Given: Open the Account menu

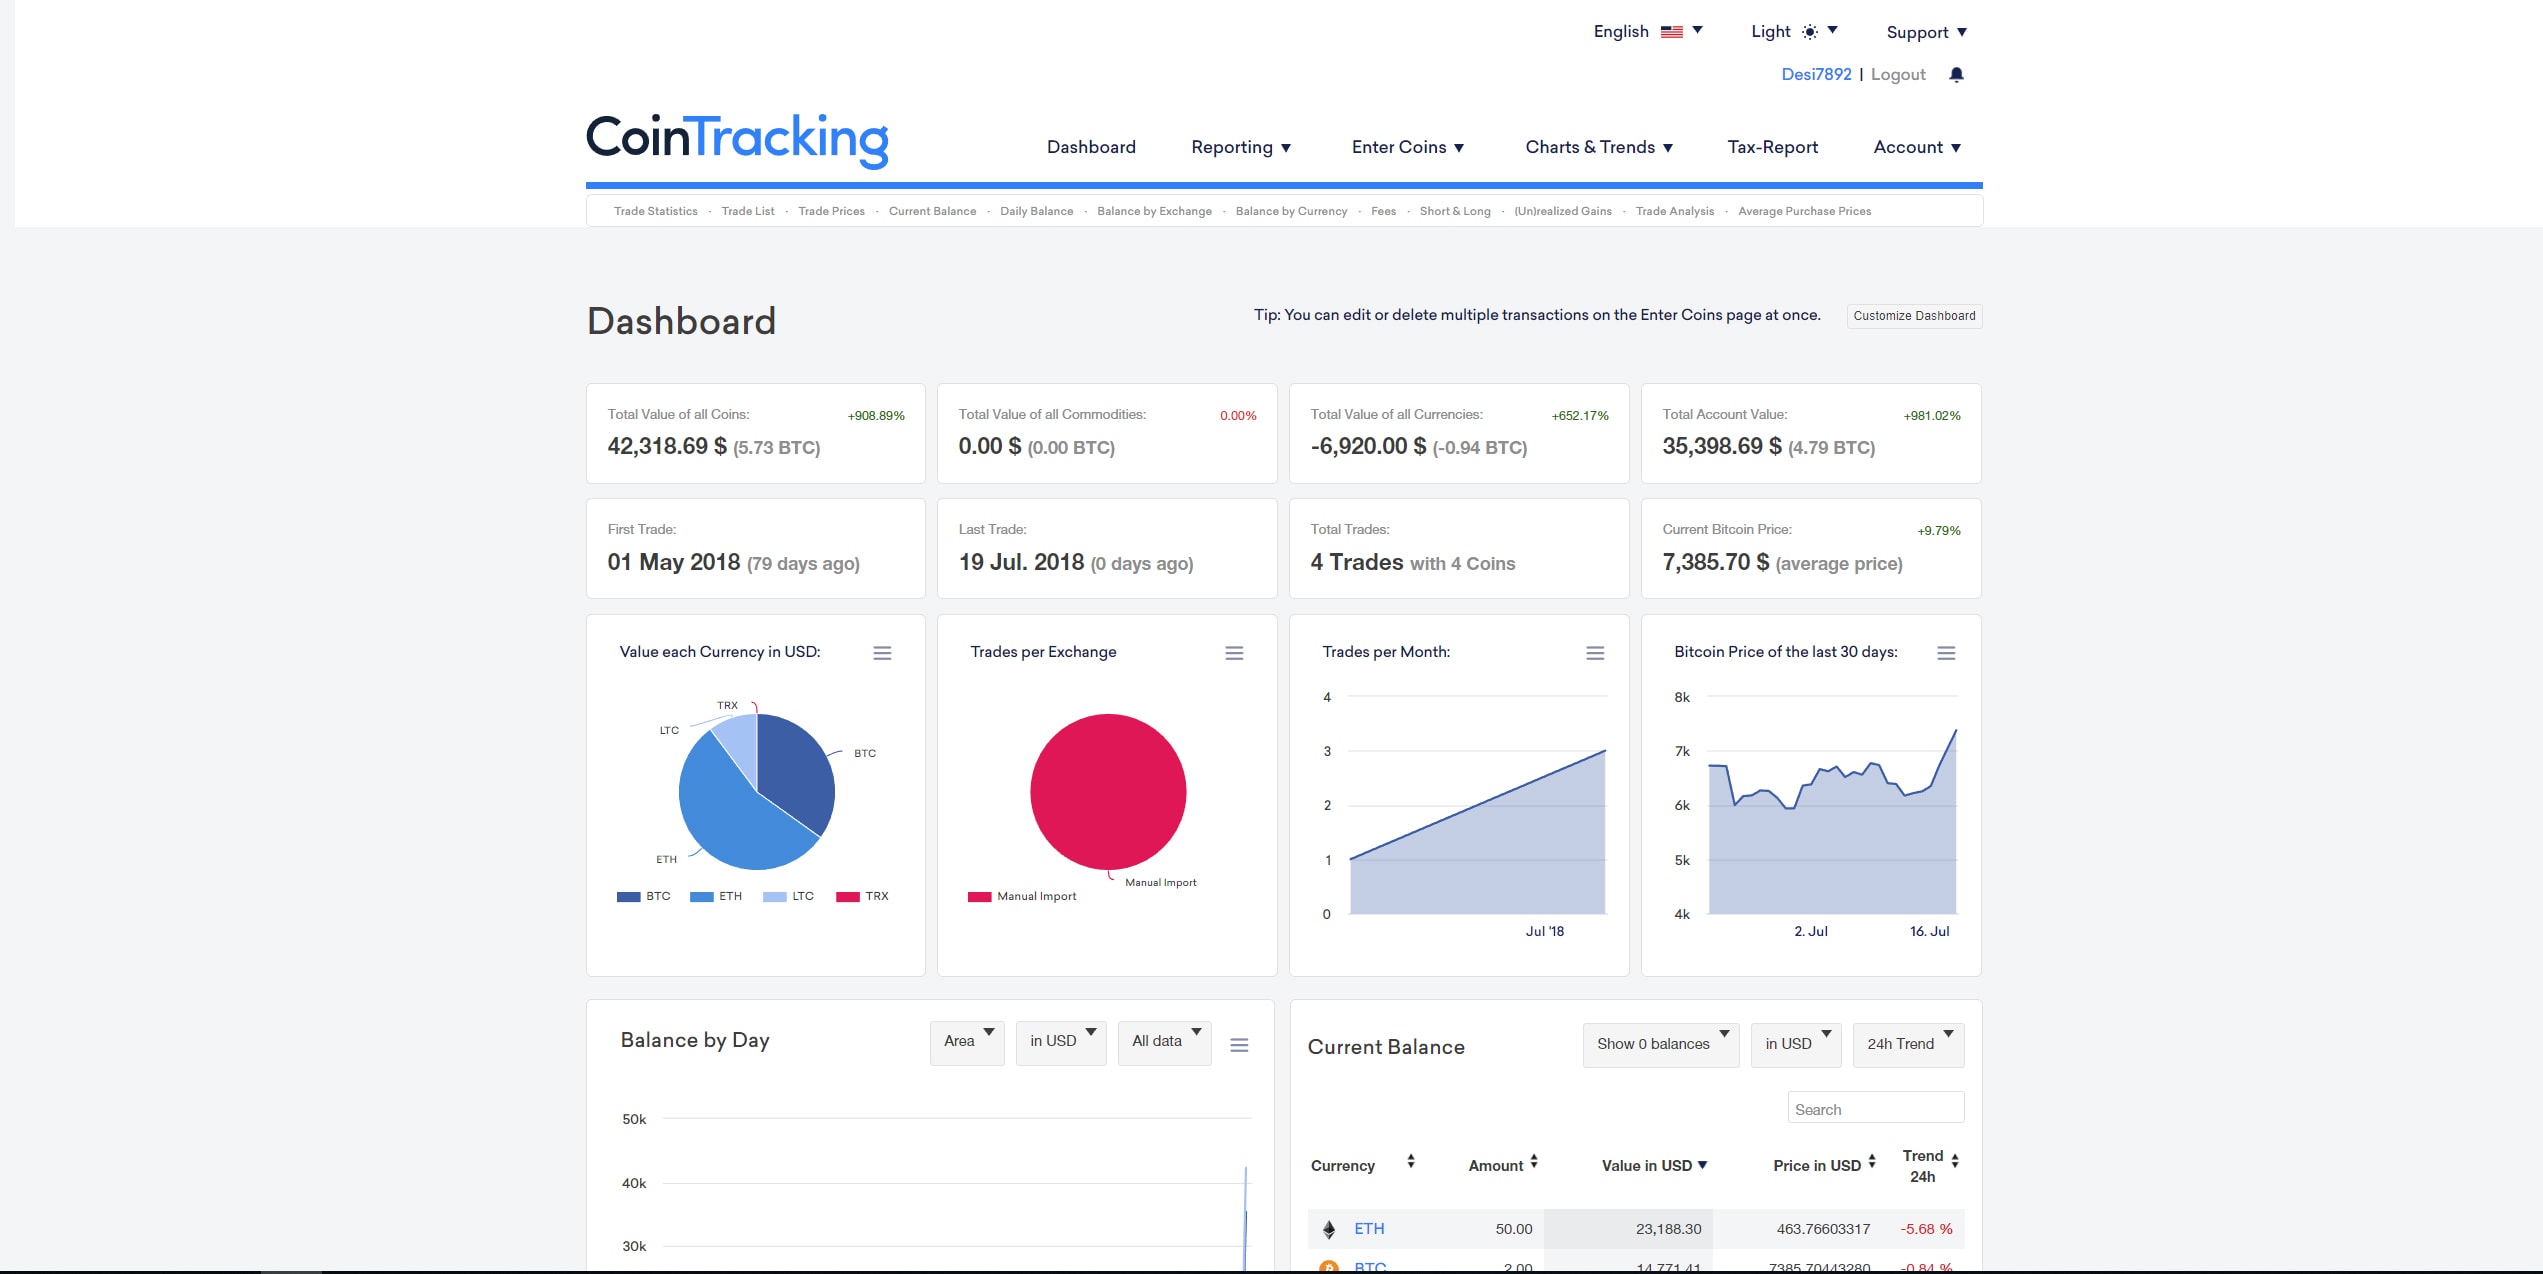Looking at the screenshot, I should pos(1917,147).
